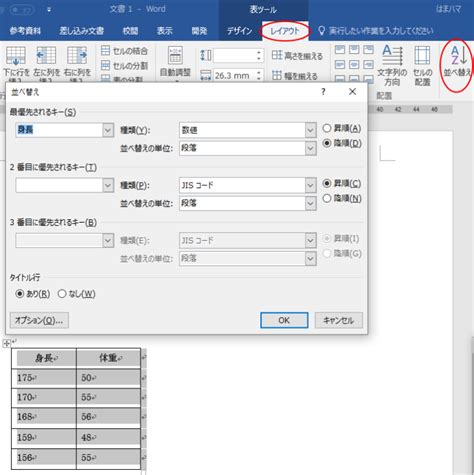Open the 差し込み文書 ribbon tab
The image size is (474, 475).
point(82,31)
